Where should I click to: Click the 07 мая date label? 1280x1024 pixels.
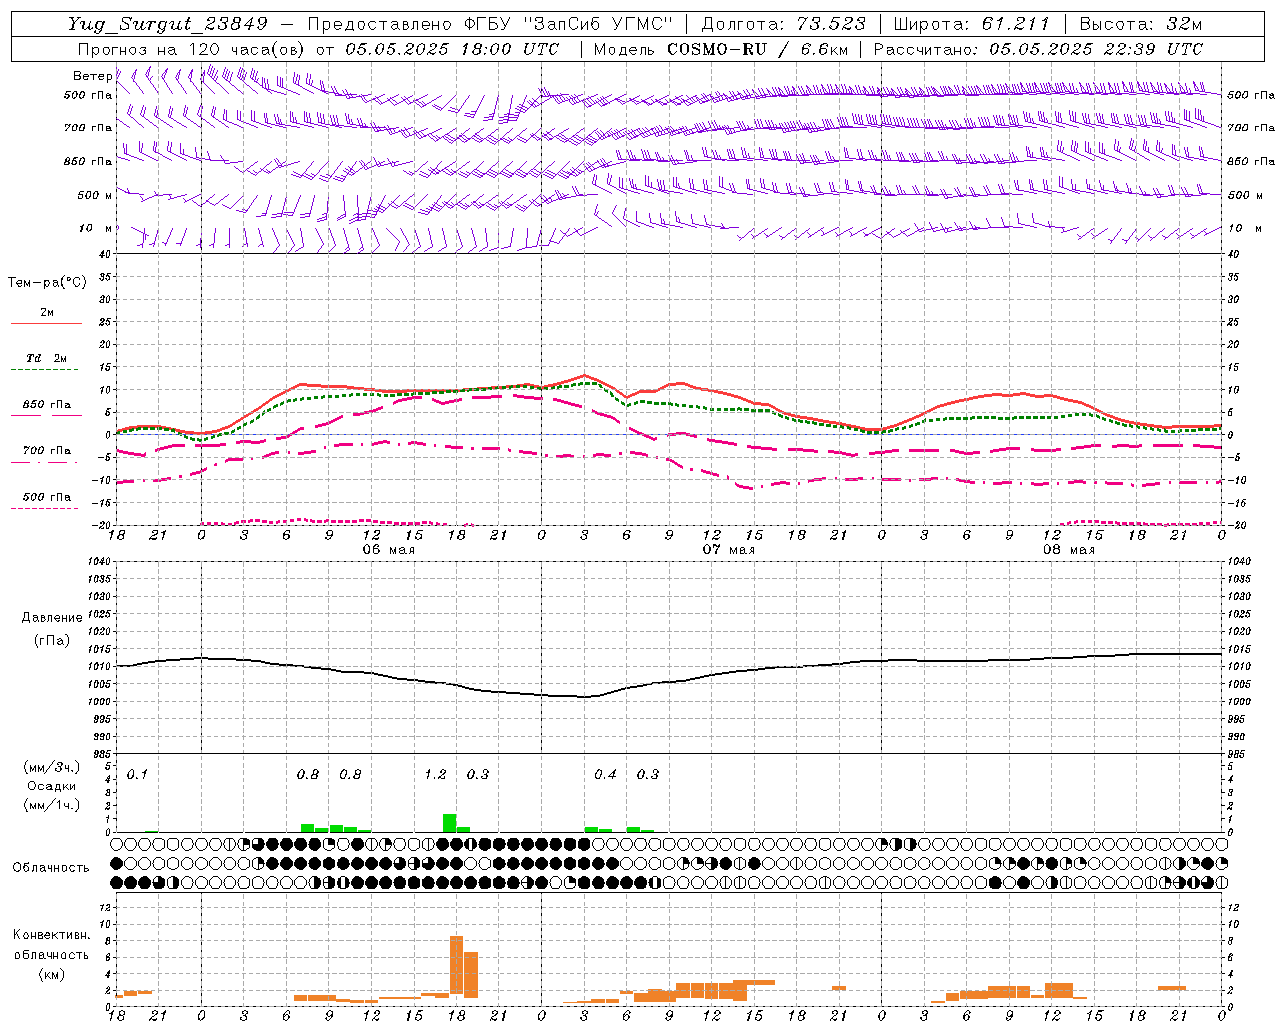728,550
